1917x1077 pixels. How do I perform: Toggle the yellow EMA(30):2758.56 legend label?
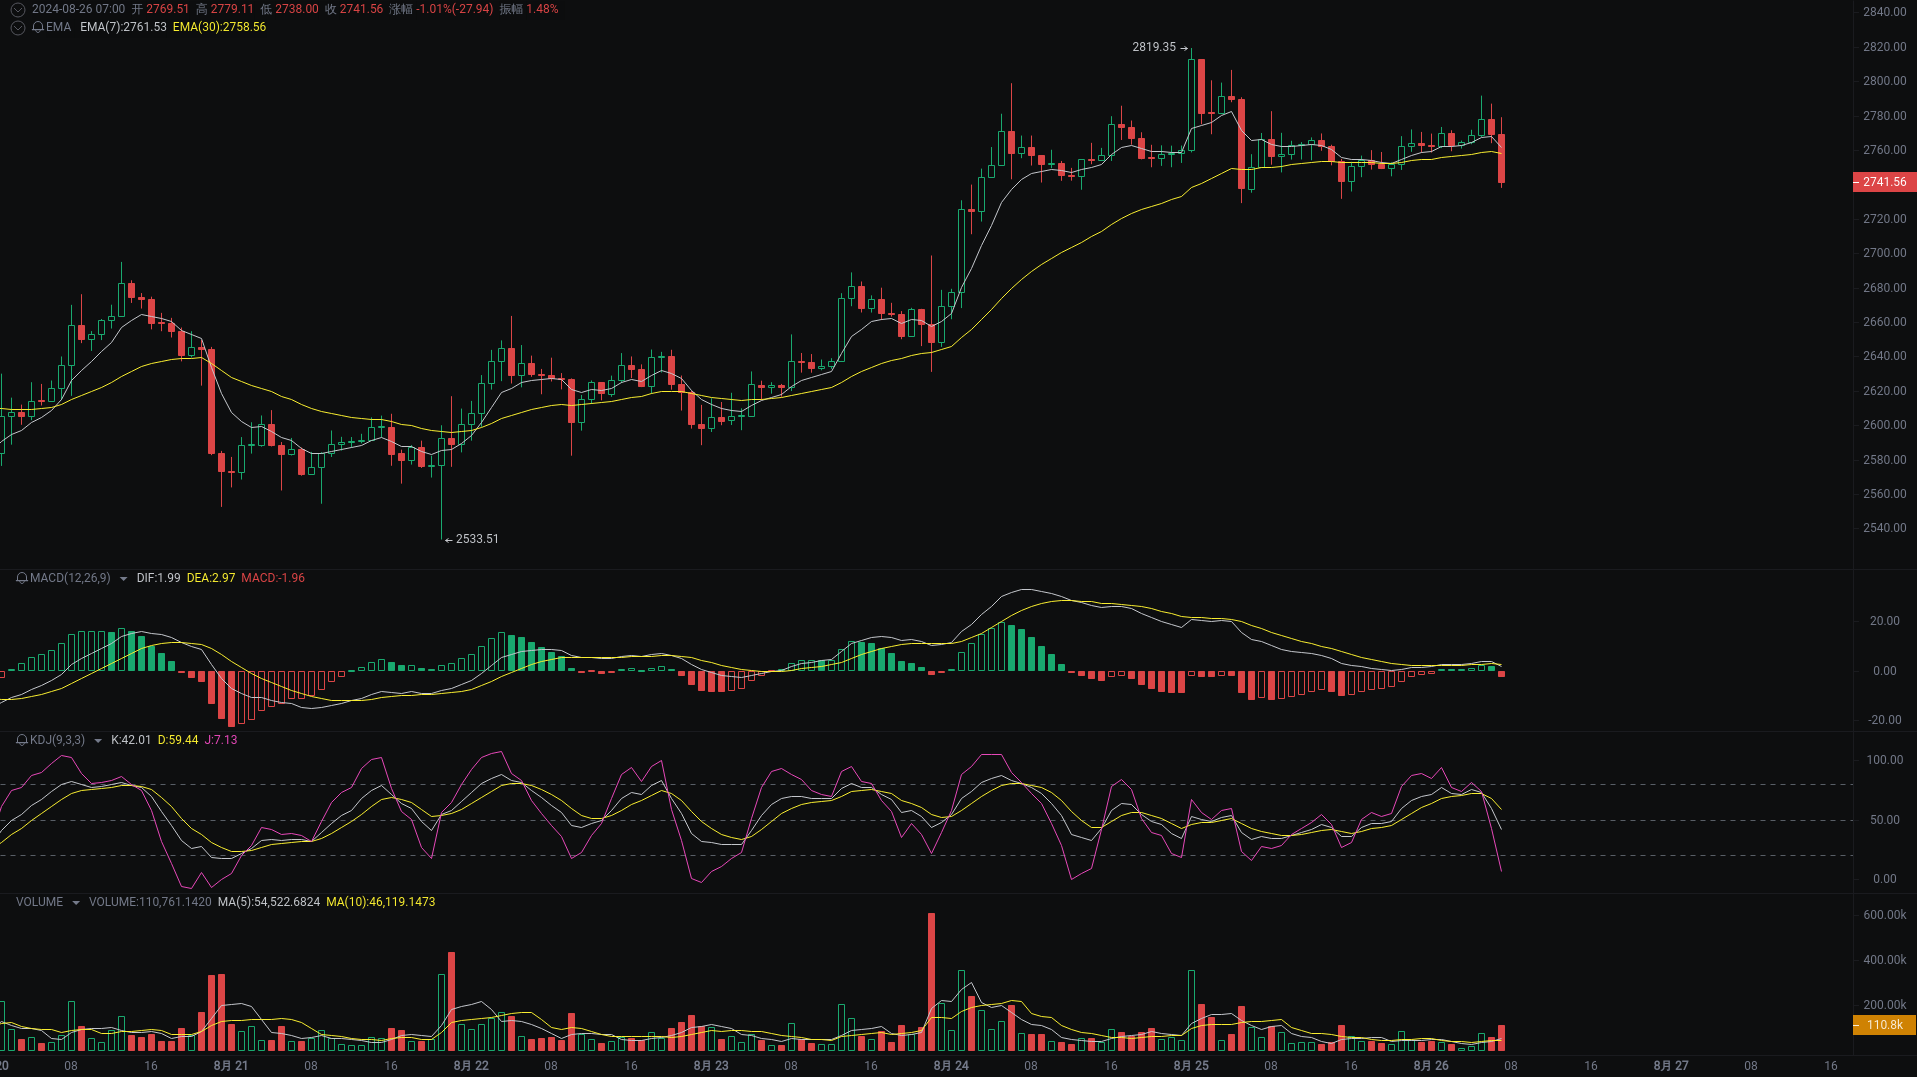point(219,27)
